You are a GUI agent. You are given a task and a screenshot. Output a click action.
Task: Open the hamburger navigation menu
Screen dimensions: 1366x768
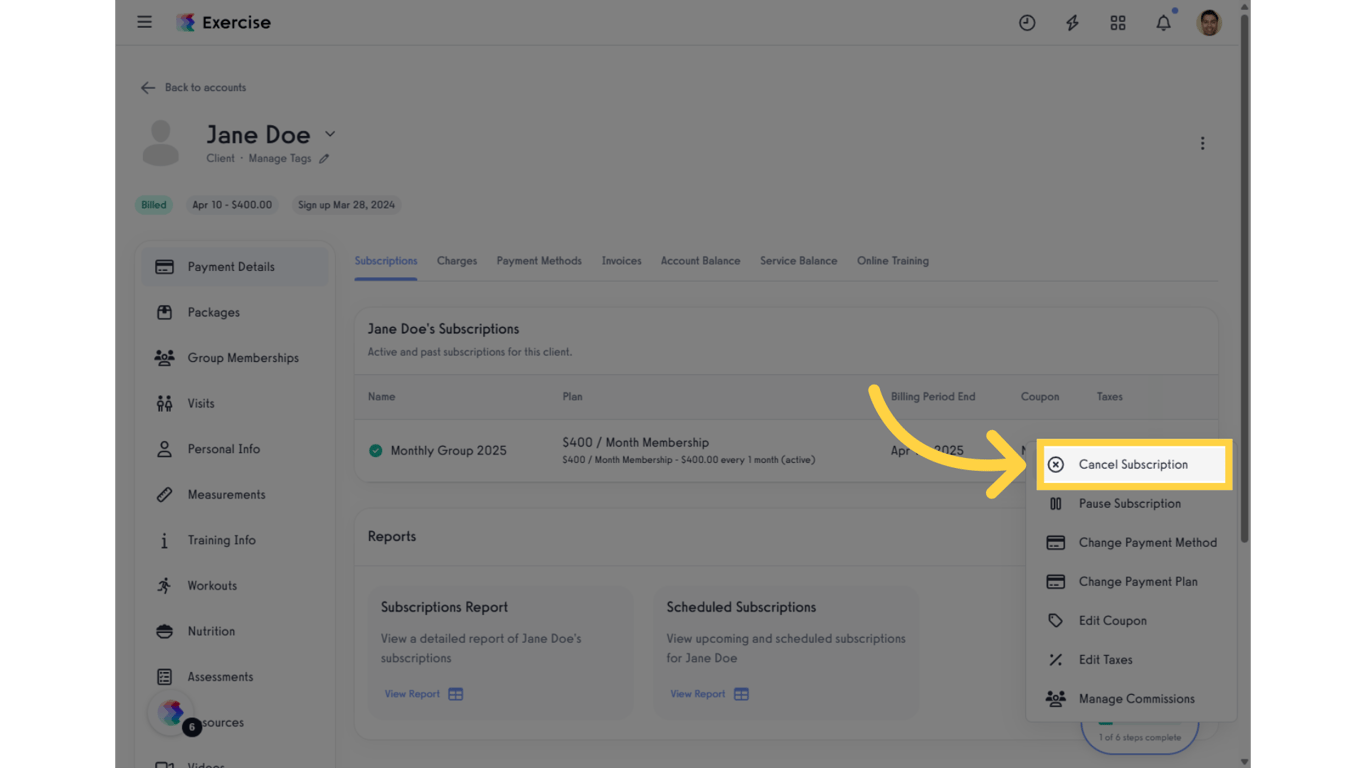click(x=144, y=21)
